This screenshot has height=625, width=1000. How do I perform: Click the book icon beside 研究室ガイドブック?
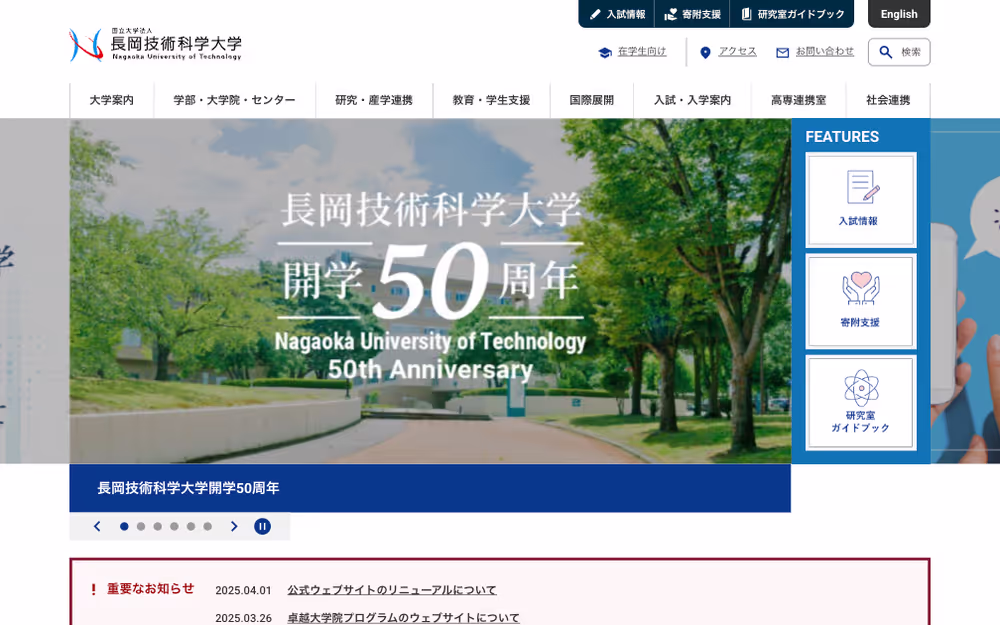[746, 14]
